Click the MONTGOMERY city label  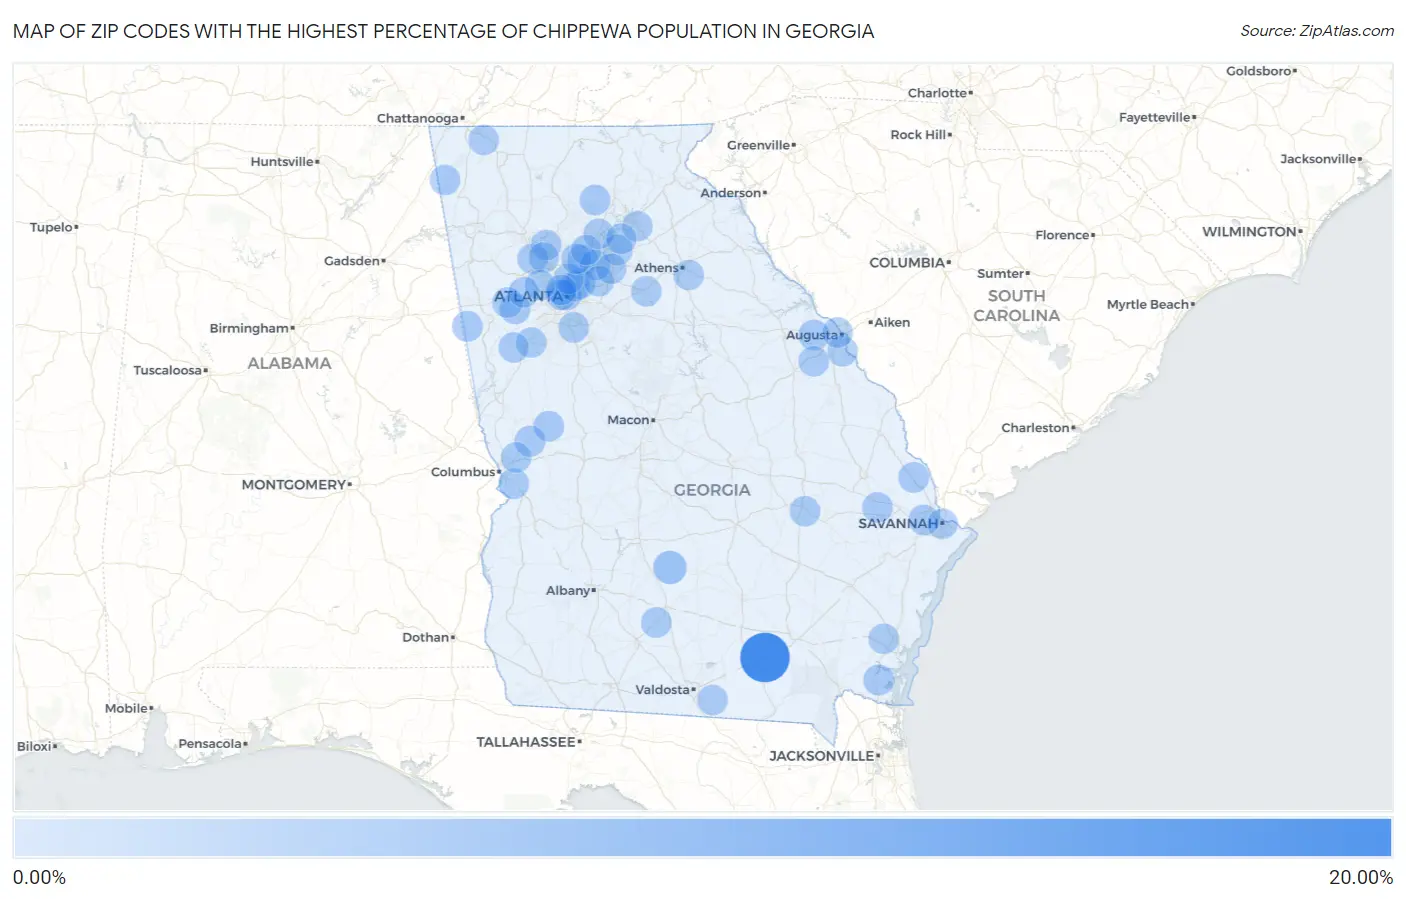(293, 485)
